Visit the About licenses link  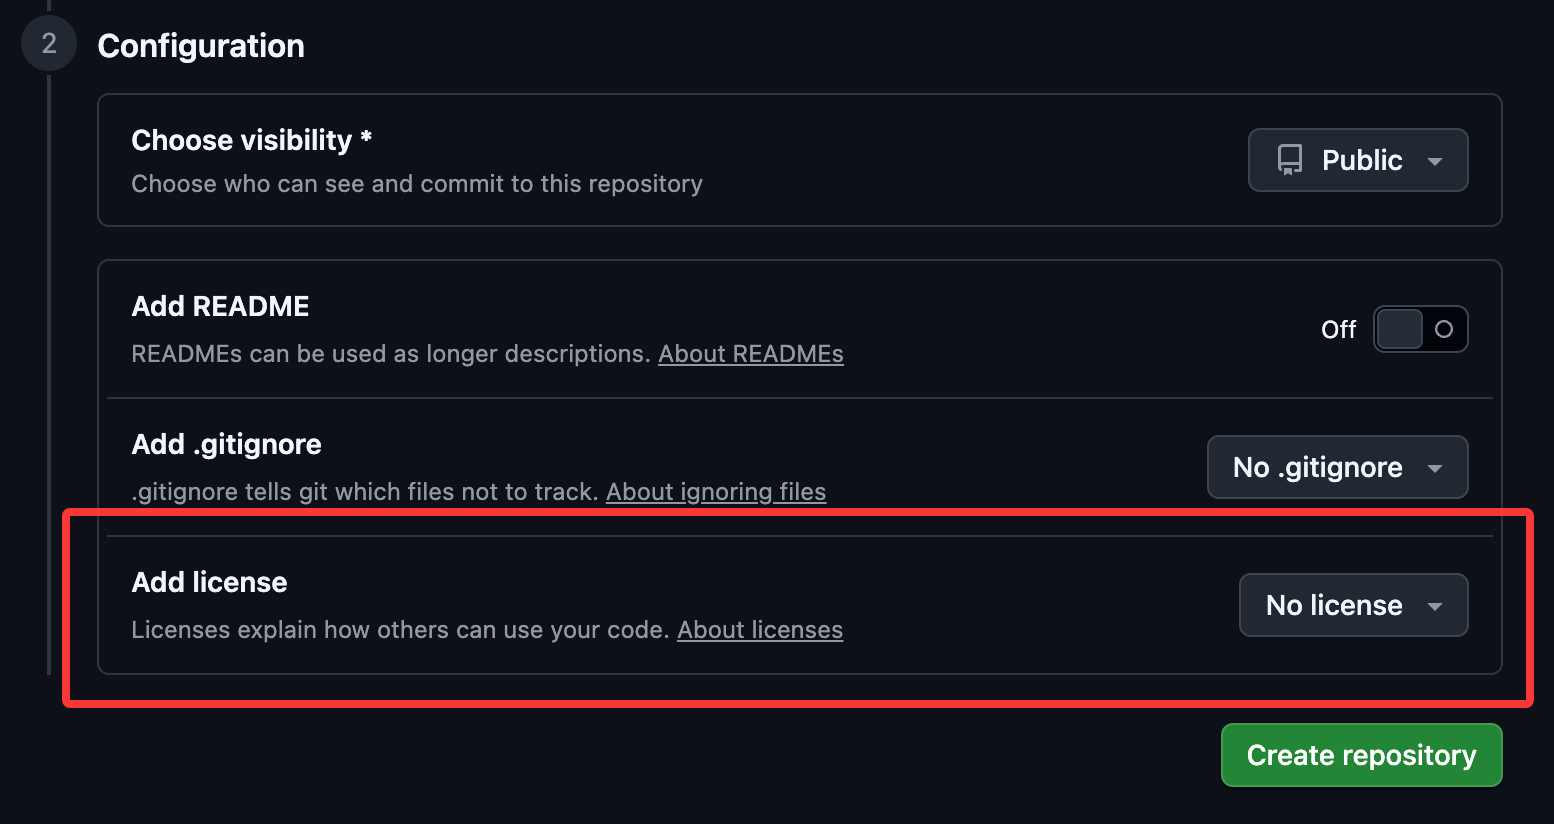[x=760, y=630]
